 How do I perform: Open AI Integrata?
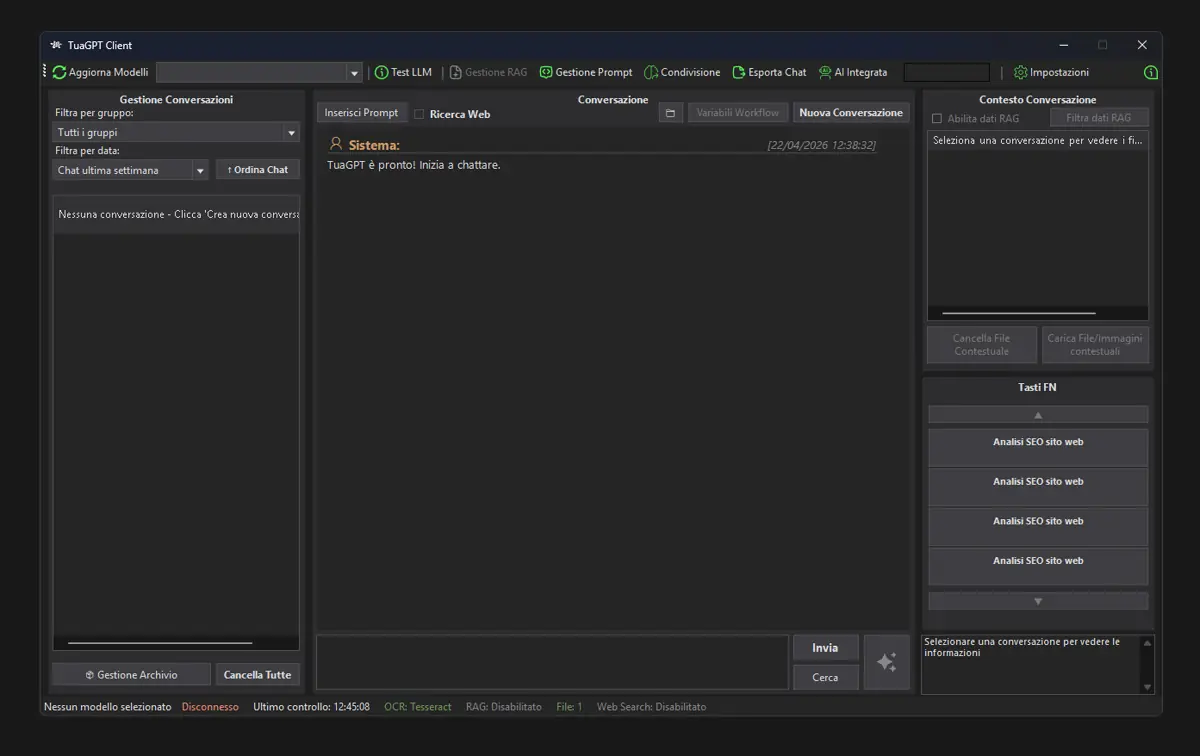click(x=852, y=72)
